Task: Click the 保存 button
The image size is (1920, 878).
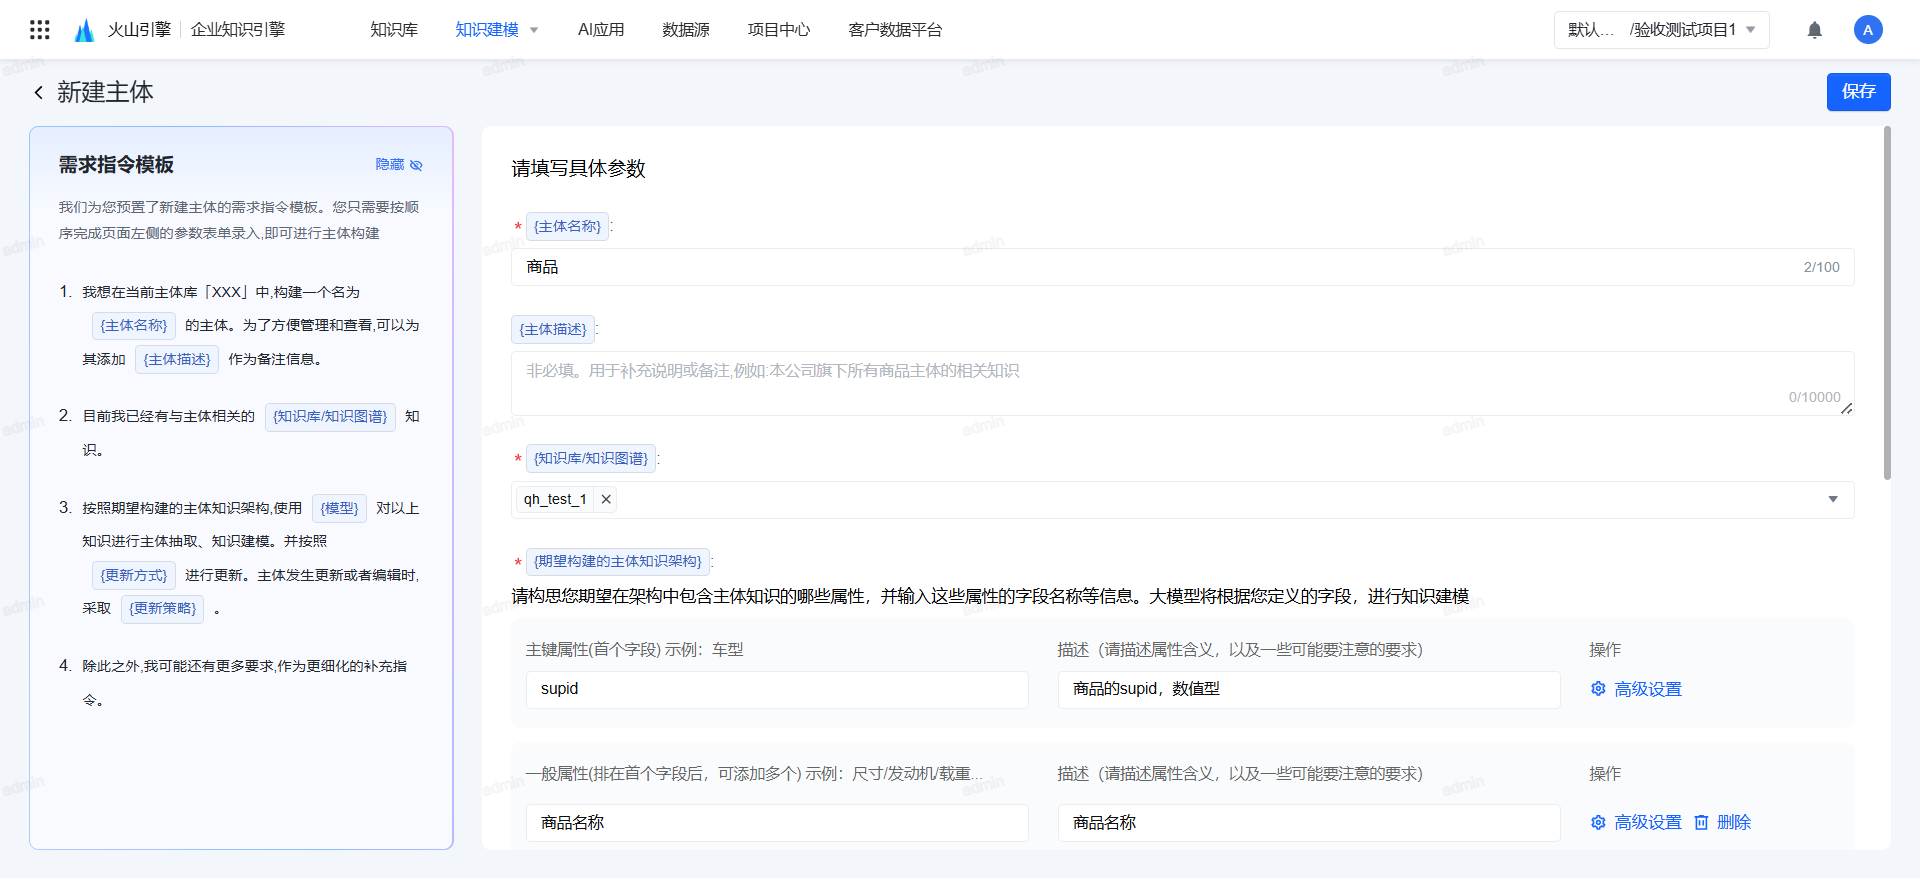Action: tap(1858, 92)
